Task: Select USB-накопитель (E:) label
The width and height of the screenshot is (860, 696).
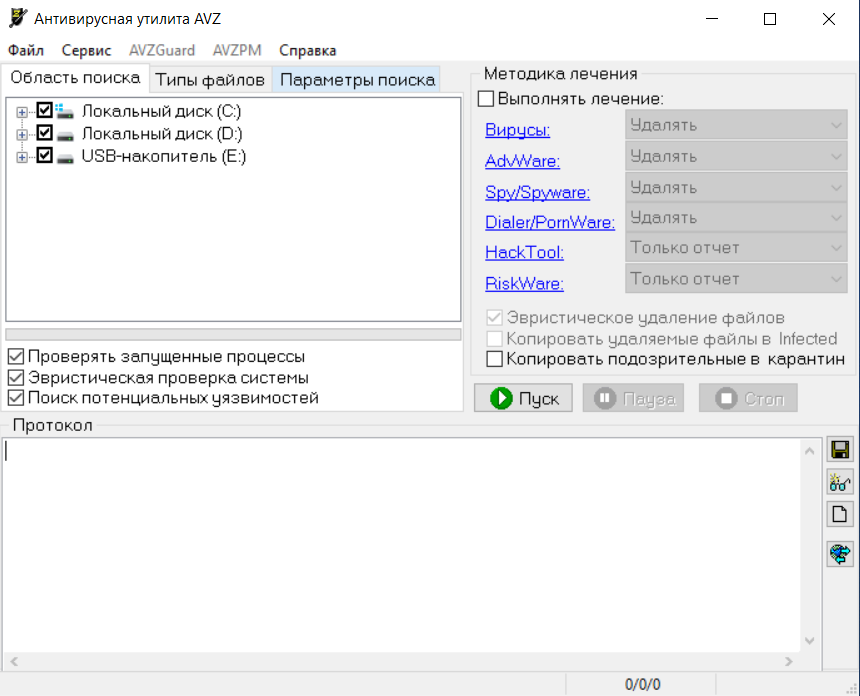Action: click(x=163, y=156)
